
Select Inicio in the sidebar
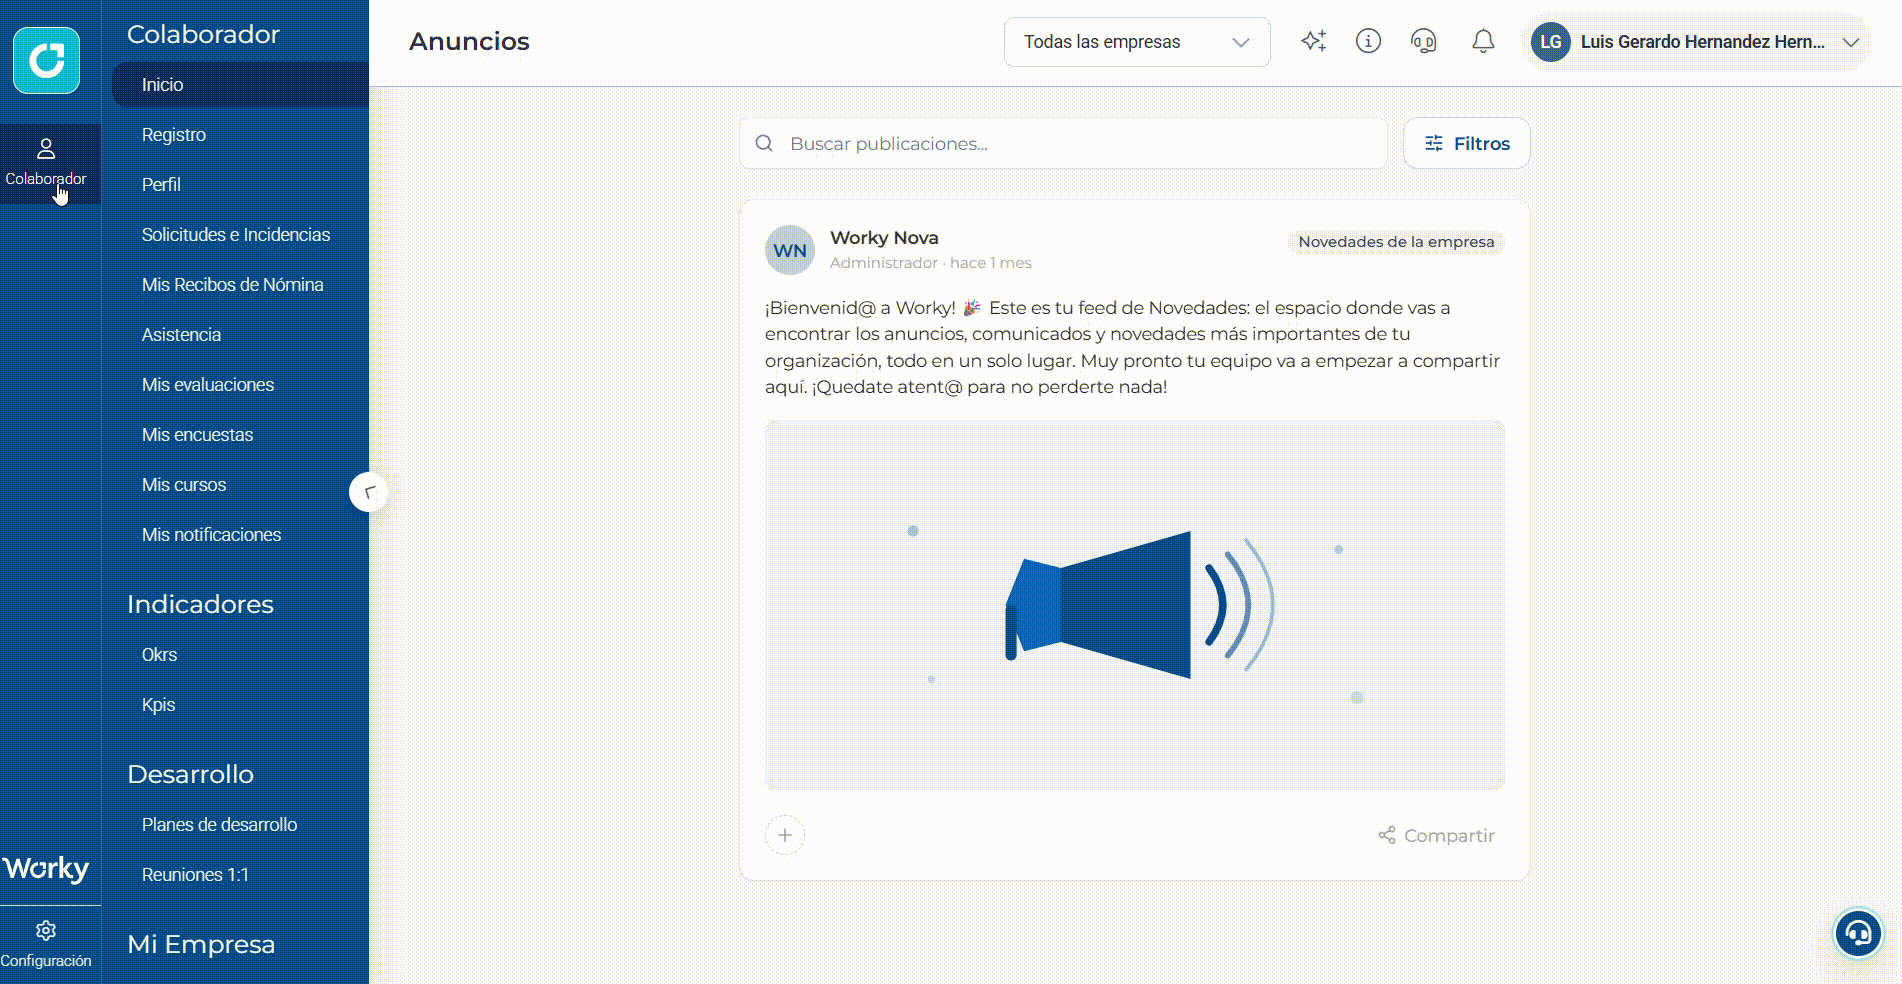click(240, 84)
